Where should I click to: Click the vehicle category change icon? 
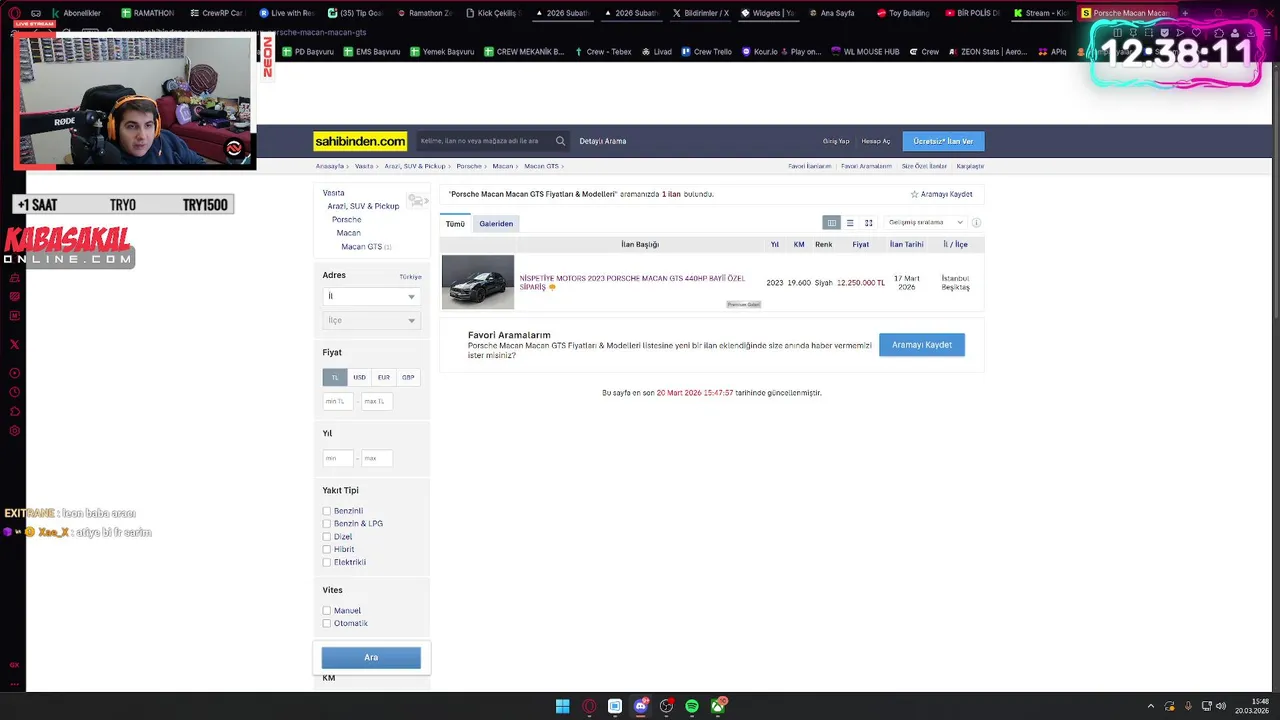point(417,200)
